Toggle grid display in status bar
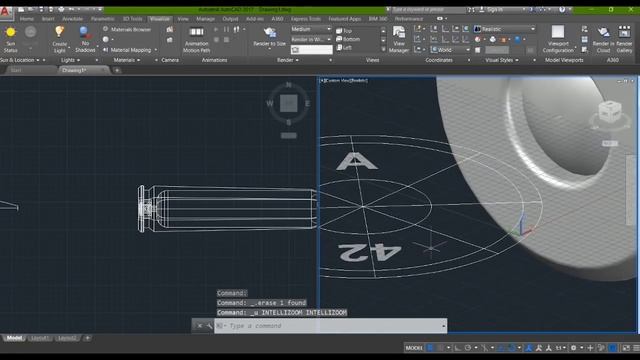The height and width of the screenshot is (360, 640). click(430, 348)
